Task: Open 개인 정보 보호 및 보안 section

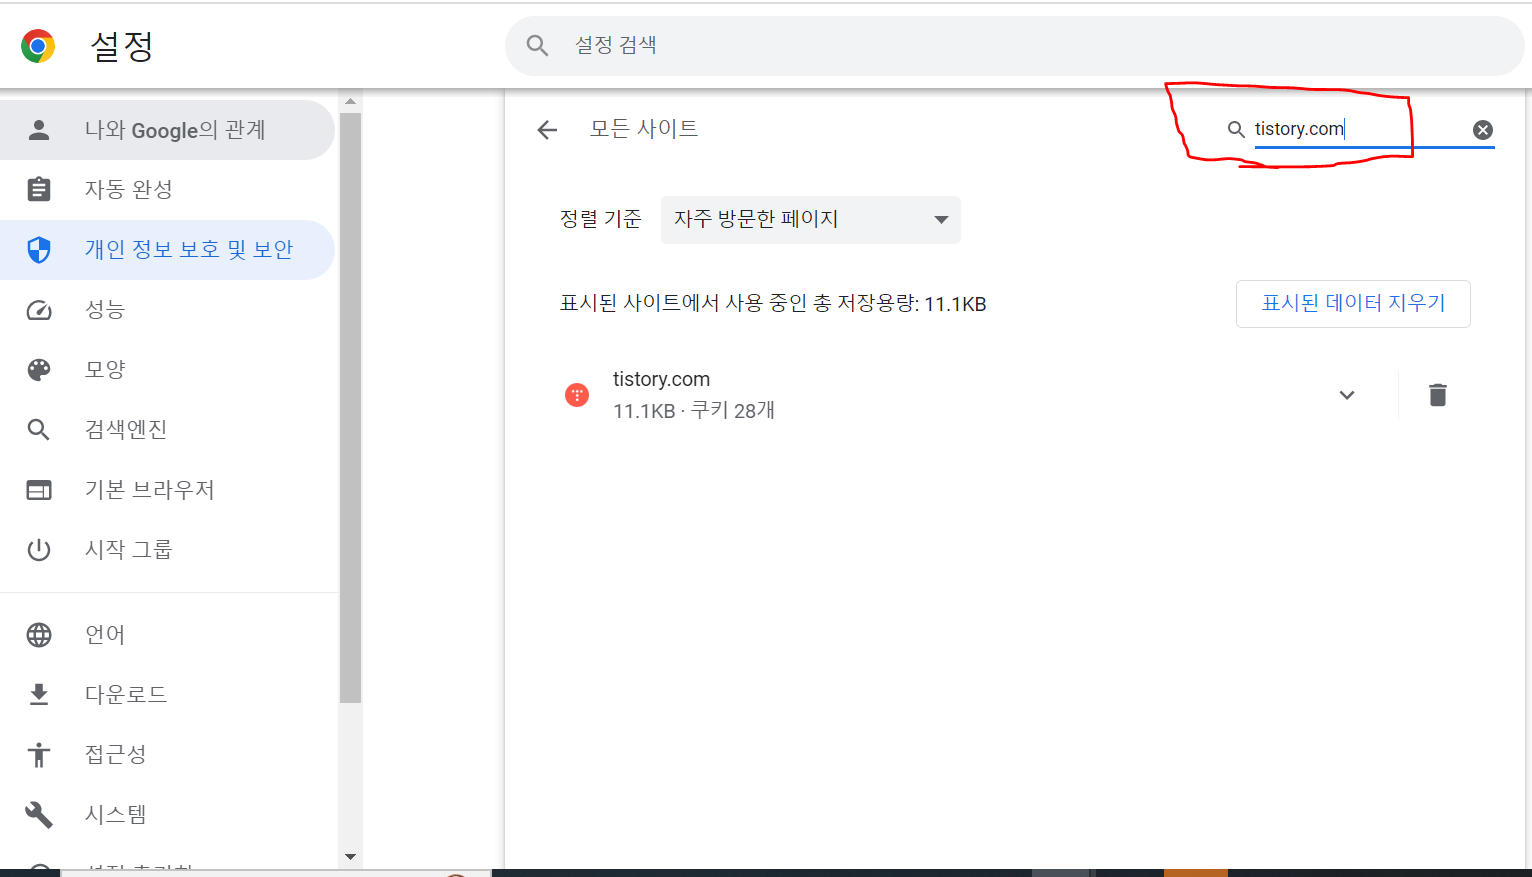Action: click(167, 250)
